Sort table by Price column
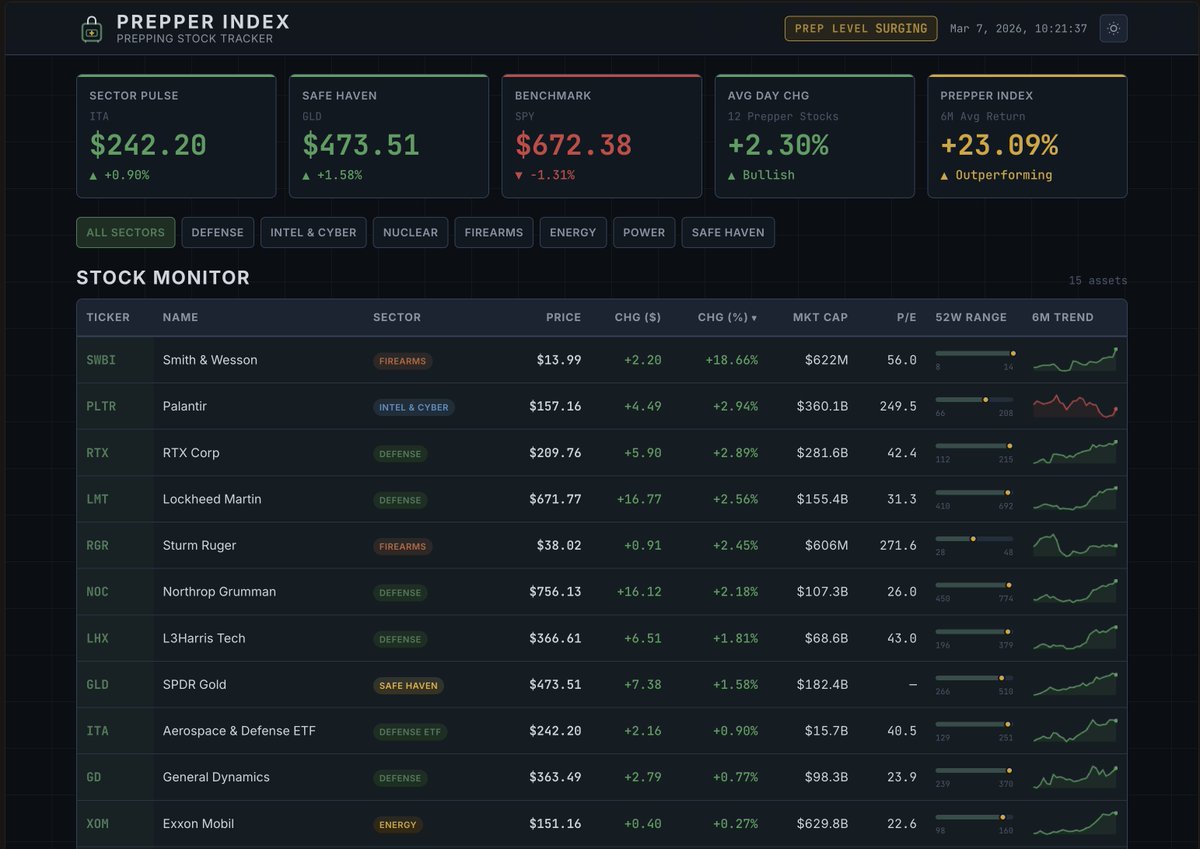 point(563,318)
